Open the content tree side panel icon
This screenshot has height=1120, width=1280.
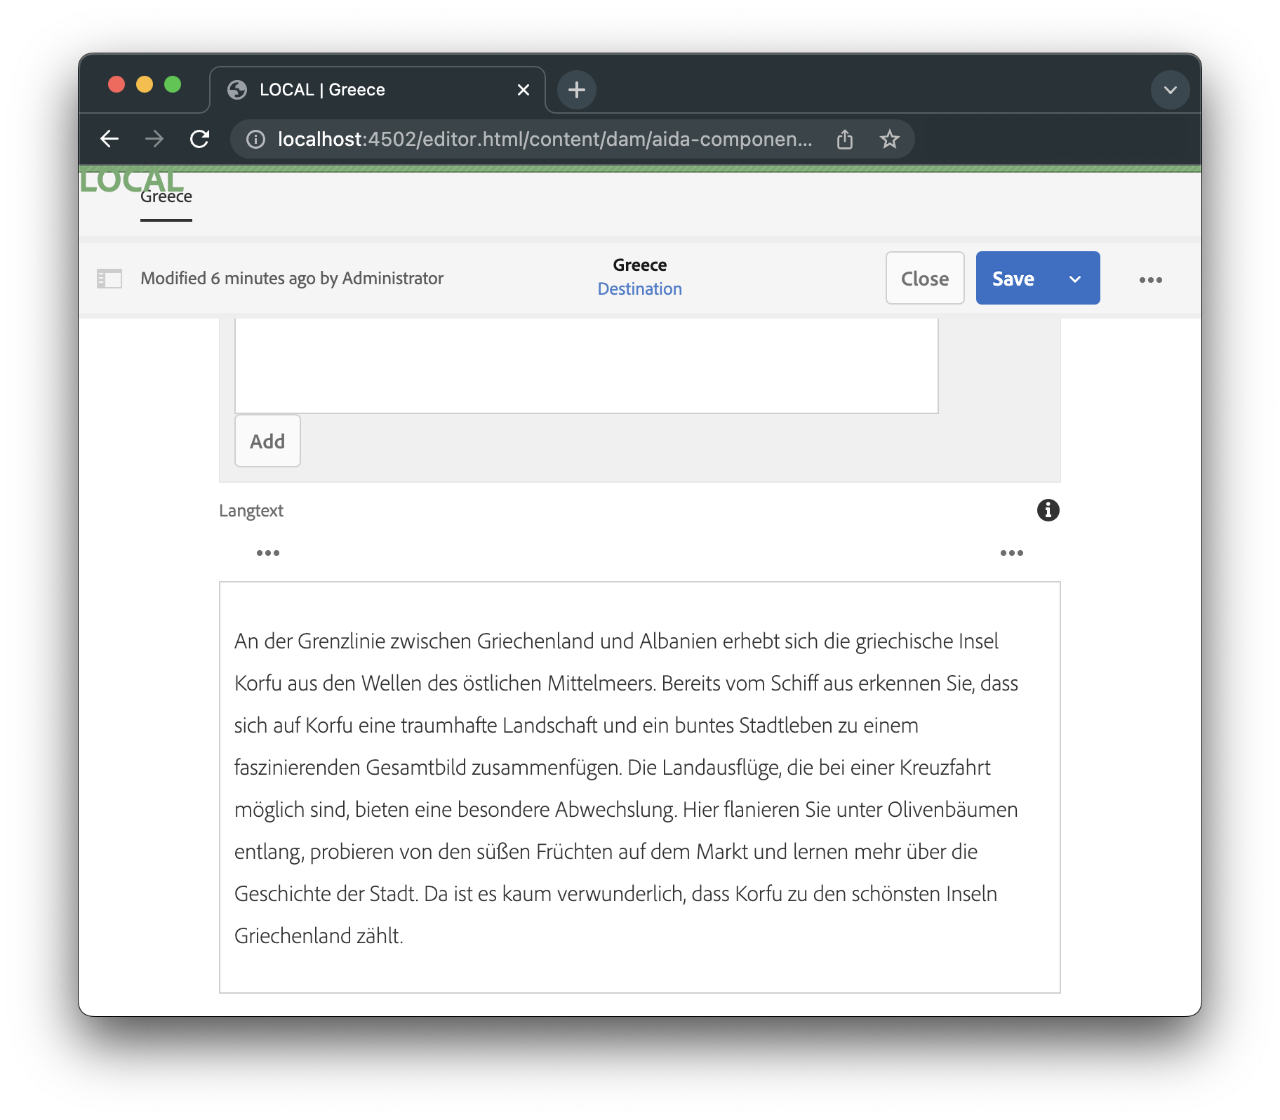110,278
